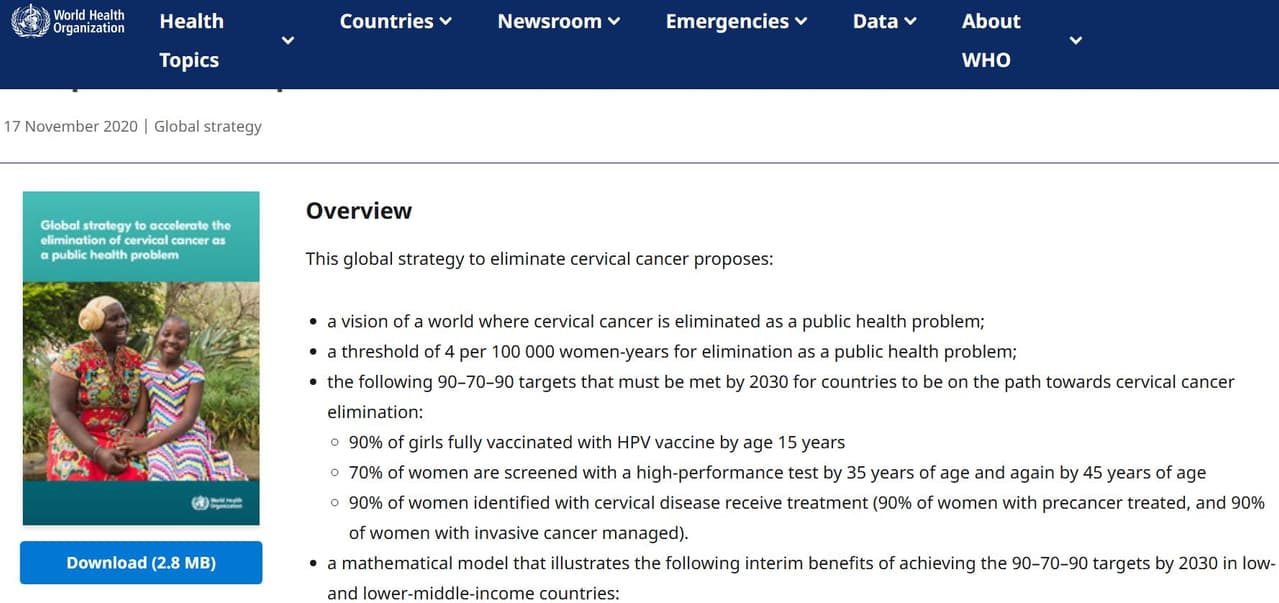Click the World Health Organization logo
1279x603 pixels.
point(68,21)
